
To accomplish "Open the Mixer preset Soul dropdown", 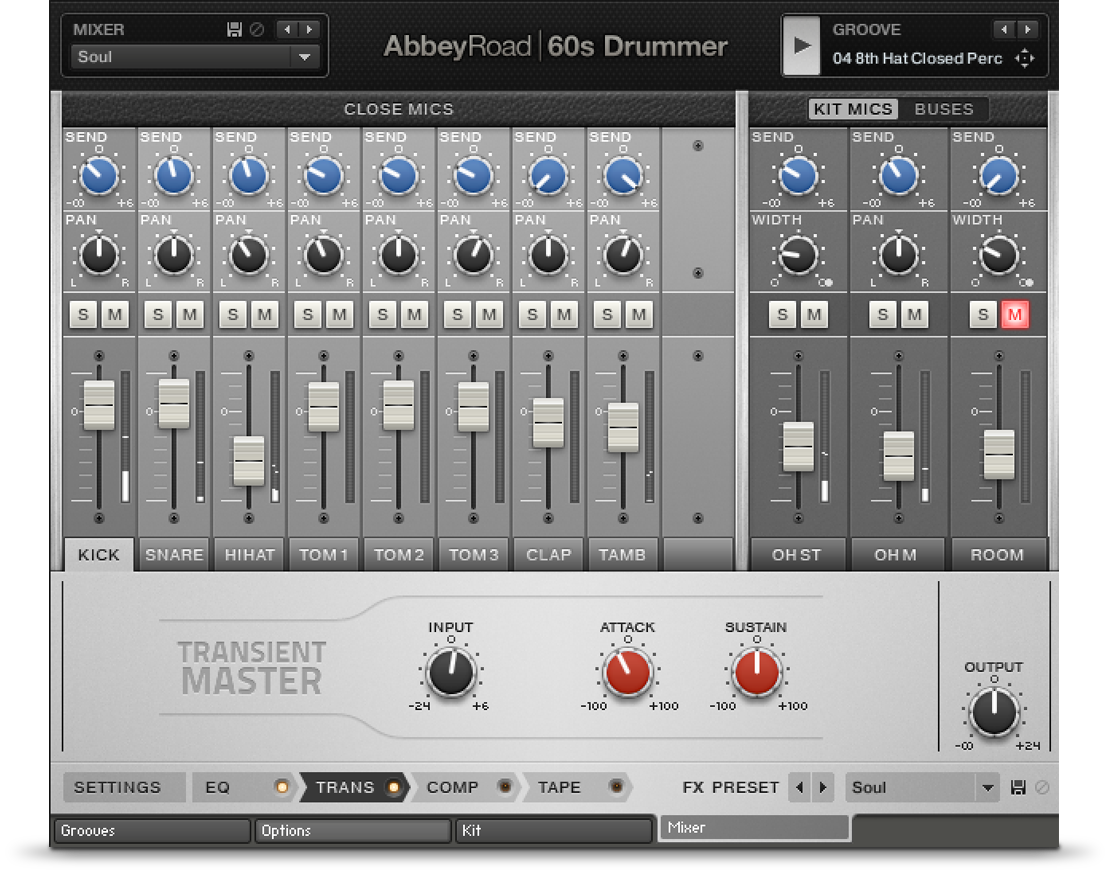I will coord(195,57).
